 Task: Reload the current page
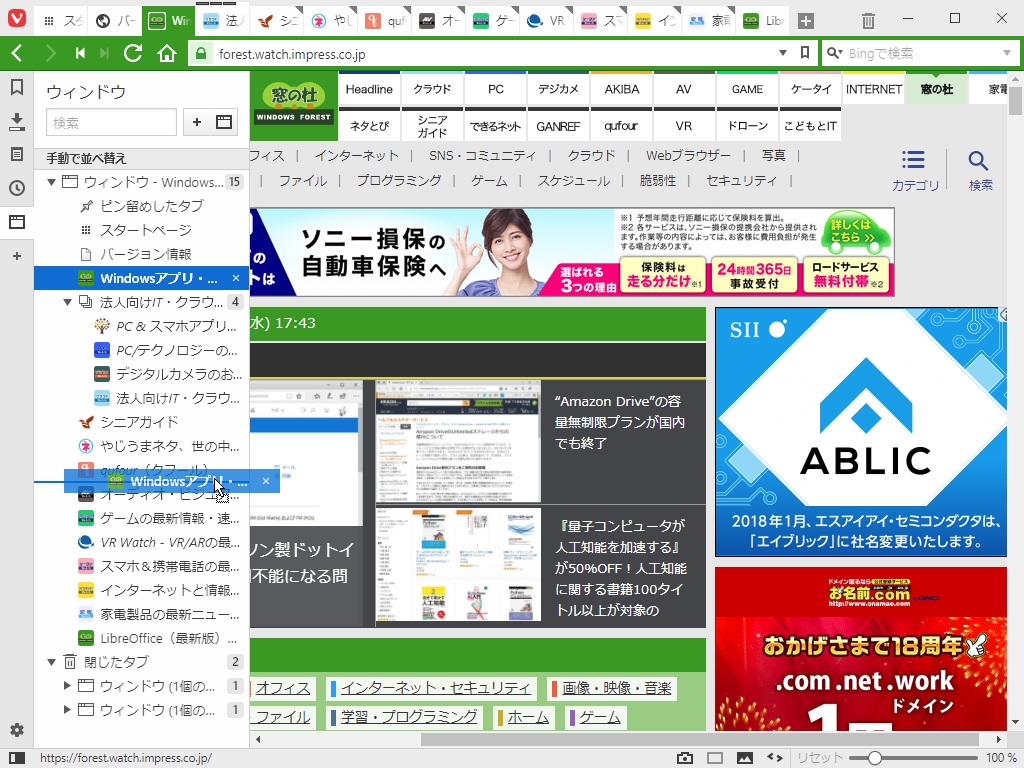[133, 53]
